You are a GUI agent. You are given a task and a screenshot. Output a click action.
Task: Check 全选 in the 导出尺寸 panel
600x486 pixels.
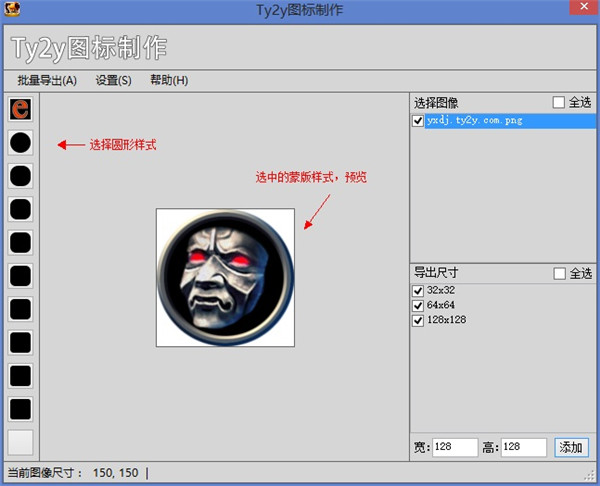tap(559, 273)
